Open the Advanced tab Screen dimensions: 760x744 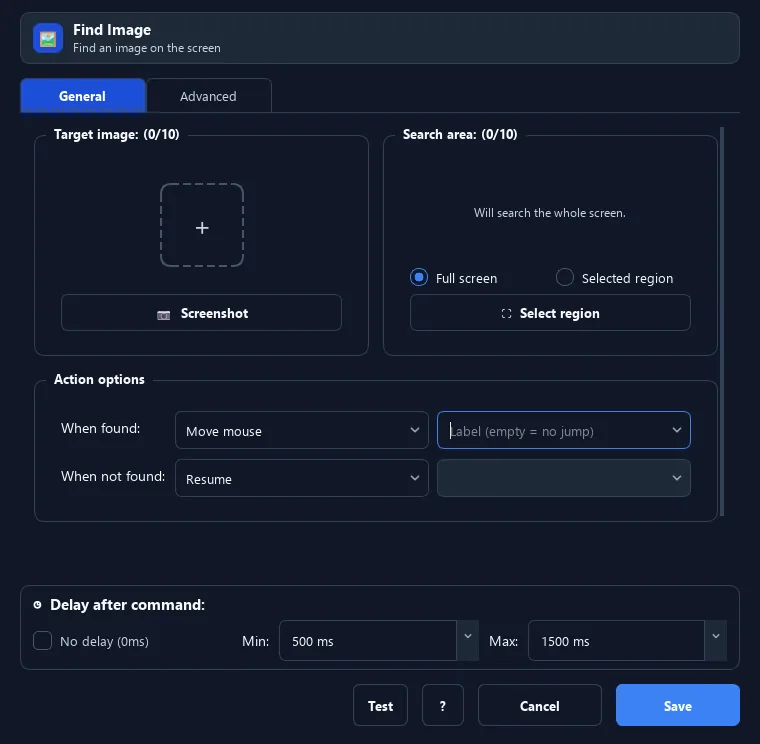(x=209, y=96)
